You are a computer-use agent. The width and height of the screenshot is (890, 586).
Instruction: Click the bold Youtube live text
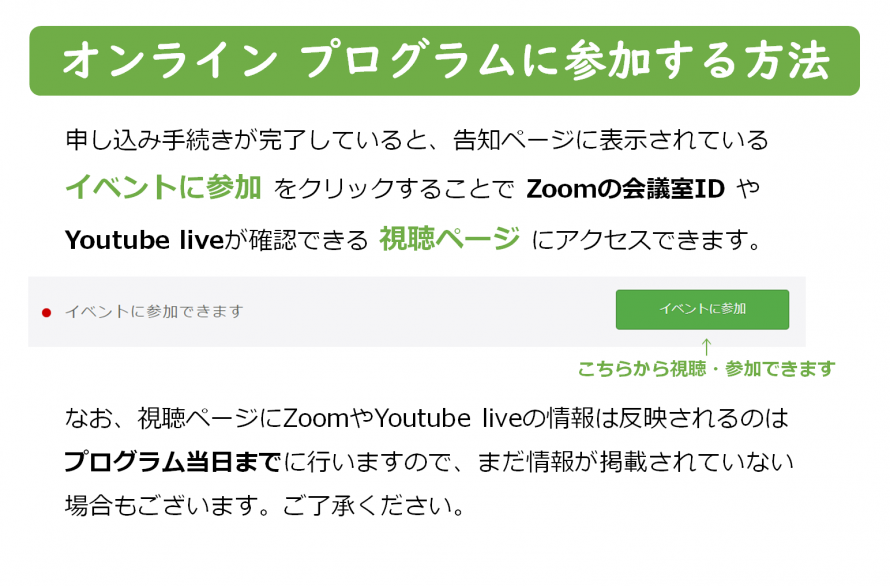[144, 240]
